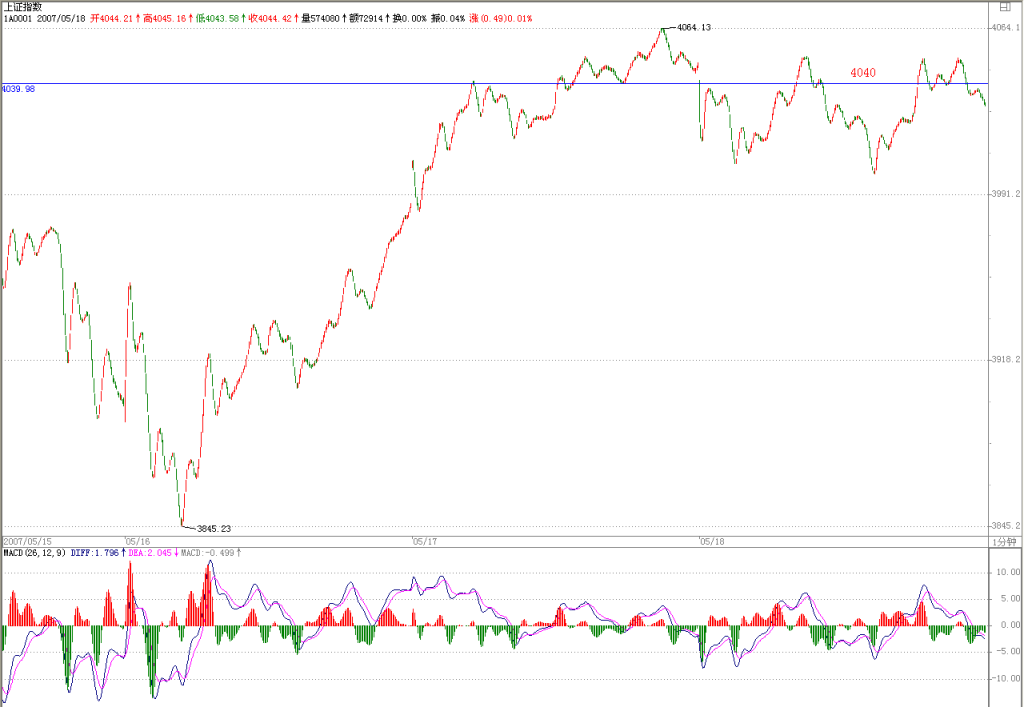Click the 05/18 date marker on time axis
Viewport: 1024px width, 707px height.
click(712, 542)
